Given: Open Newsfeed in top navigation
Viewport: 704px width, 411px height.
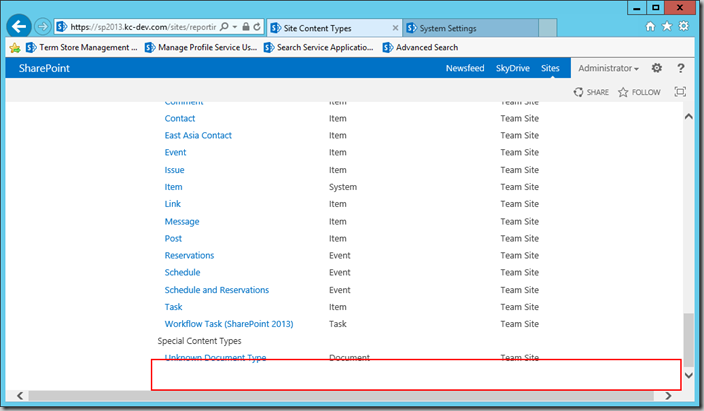Looking at the screenshot, I should point(465,68).
